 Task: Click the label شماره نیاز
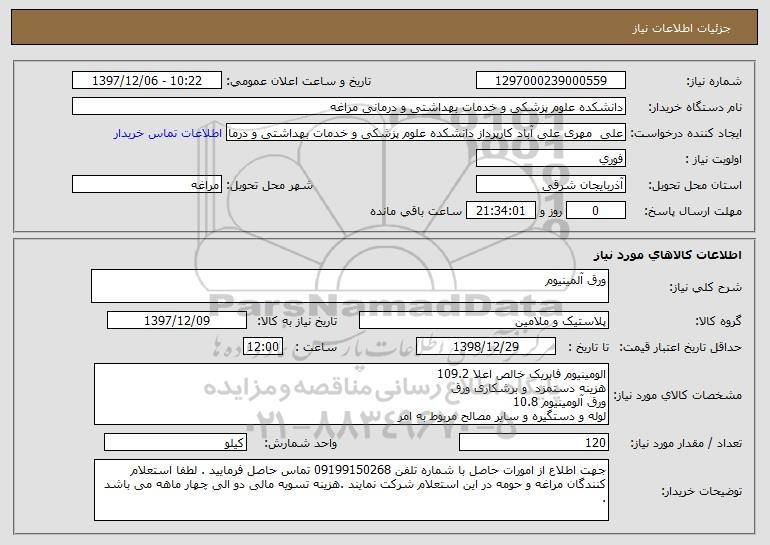tap(714, 81)
